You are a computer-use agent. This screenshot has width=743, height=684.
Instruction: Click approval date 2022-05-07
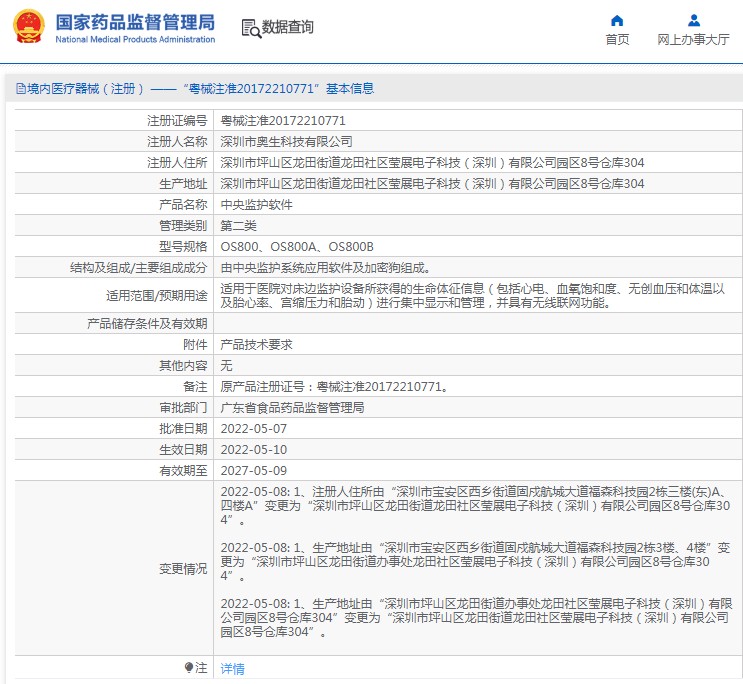click(x=254, y=429)
